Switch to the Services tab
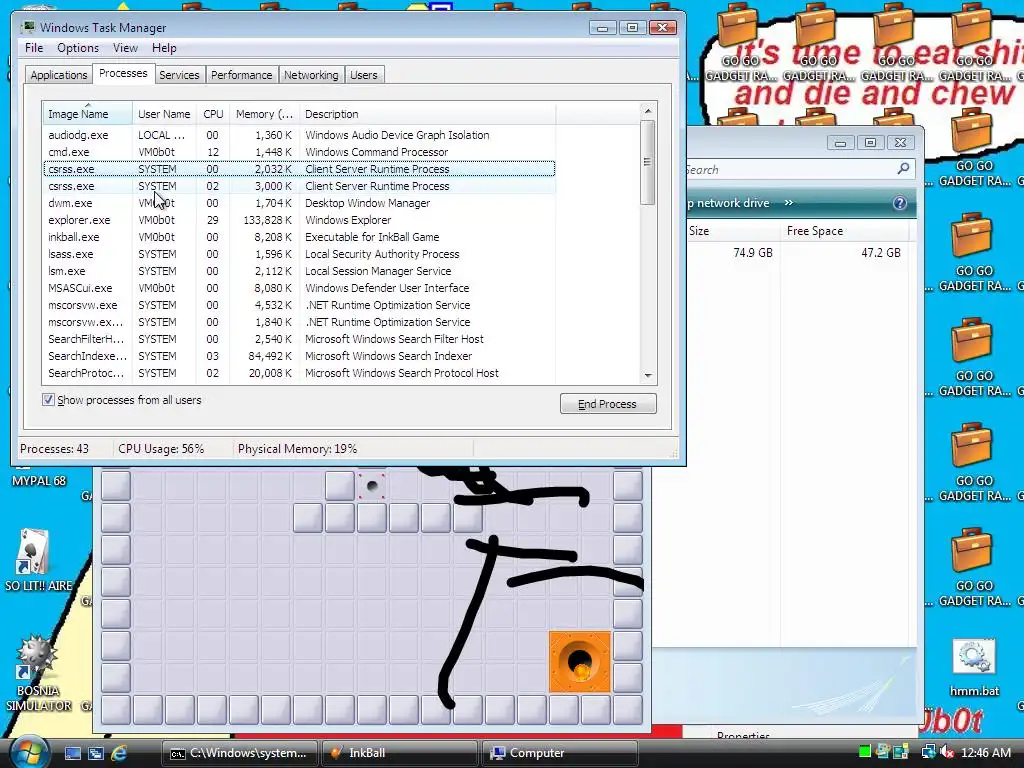 [179, 75]
